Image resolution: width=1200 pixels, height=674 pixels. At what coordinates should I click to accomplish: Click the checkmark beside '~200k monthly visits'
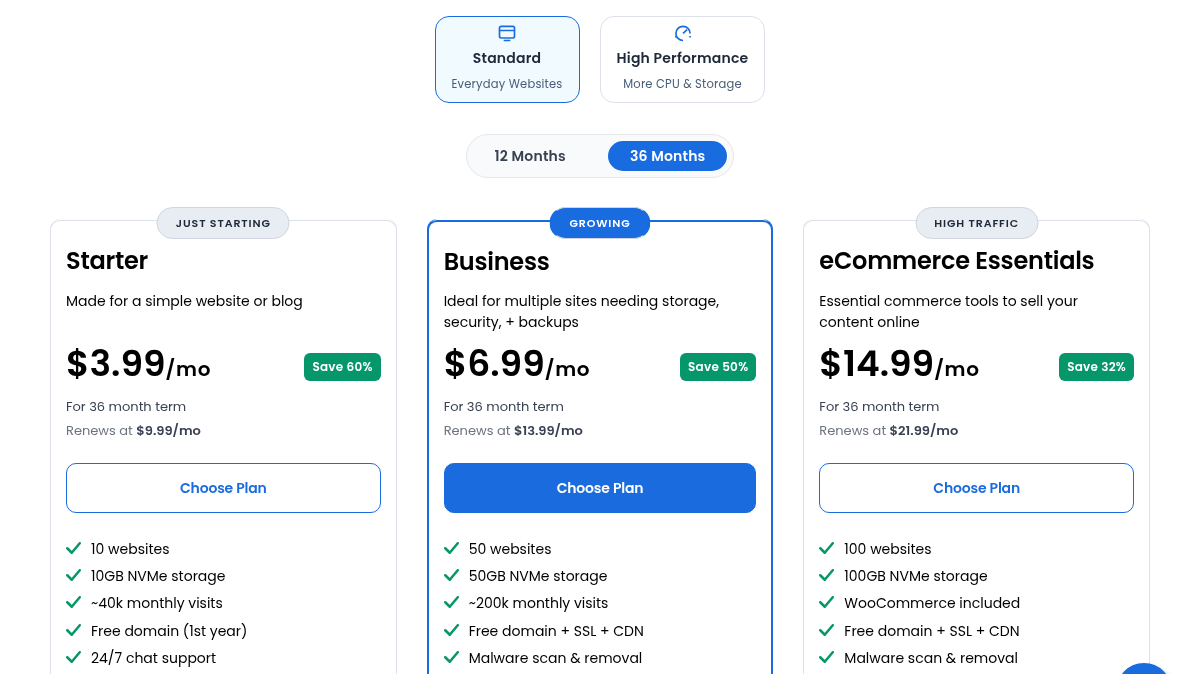[x=451, y=602]
